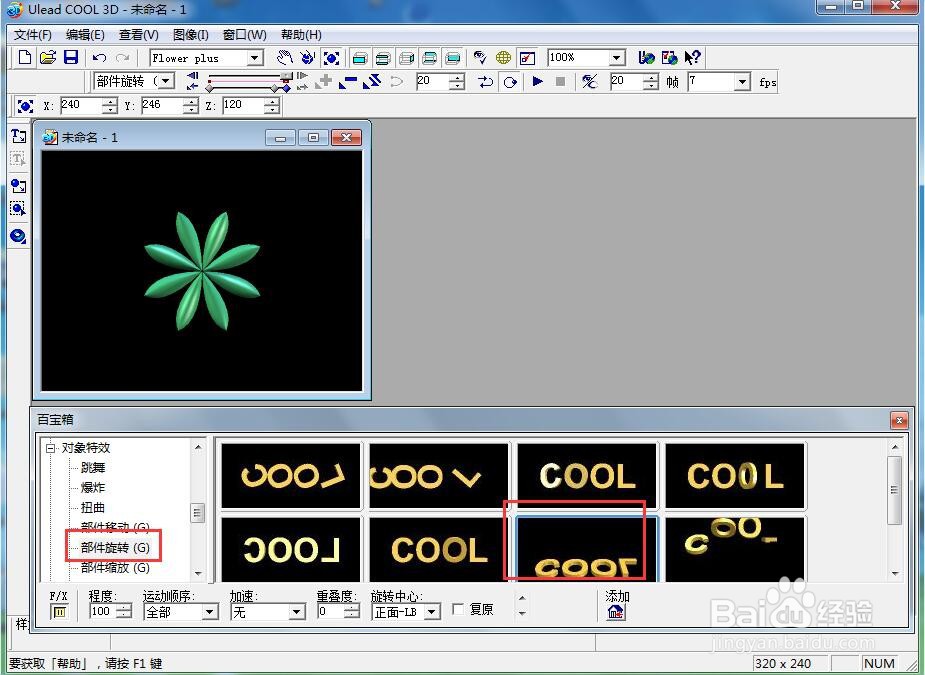Viewport: 925px width, 675px height.
Task: Open the Flower plus object dropdown
Action: (x=255, y=58)
